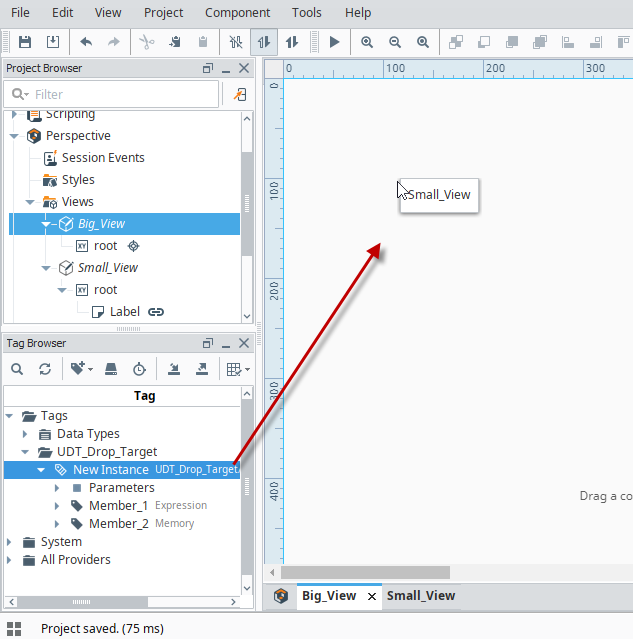The image size is (633, 639).
Task: Expand the Member_1 Expression tag
Action: pos(57,506)
